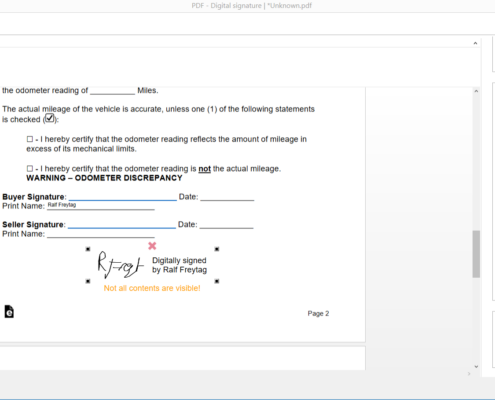The image size is (495, 400).
Task: Select the top-right signature resize handle
Action: tap(217, 249)
